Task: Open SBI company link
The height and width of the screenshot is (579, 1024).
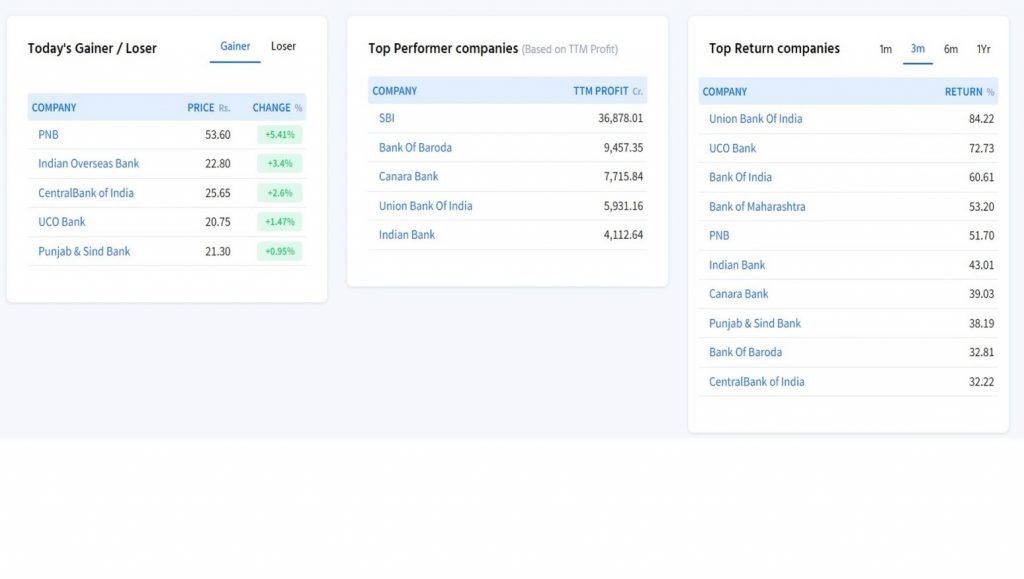Action: 387,118
